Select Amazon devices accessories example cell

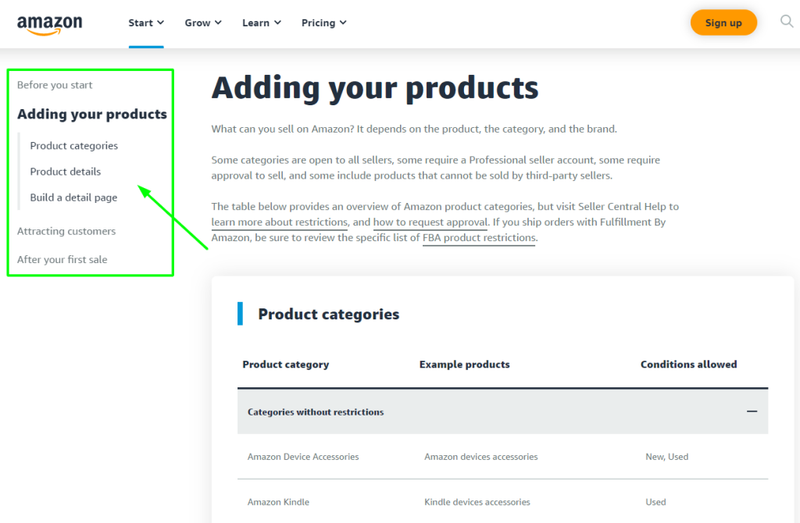[481, 457]
